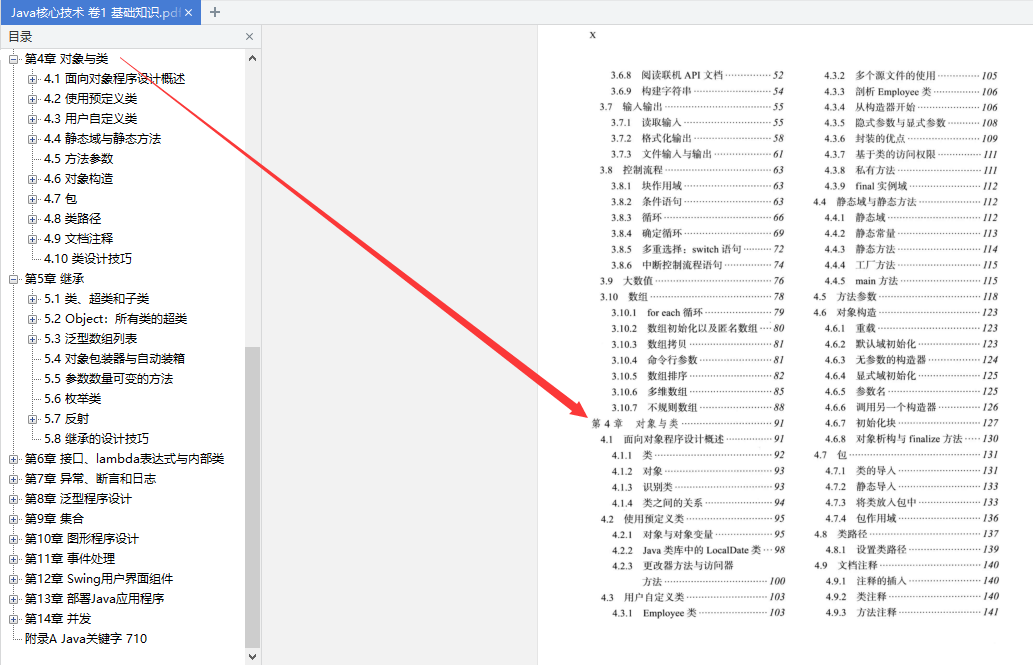Expand 第8章 泛型程序设计 node
This screenshot has height=665, width=1033.
click(x=13, y=499)
